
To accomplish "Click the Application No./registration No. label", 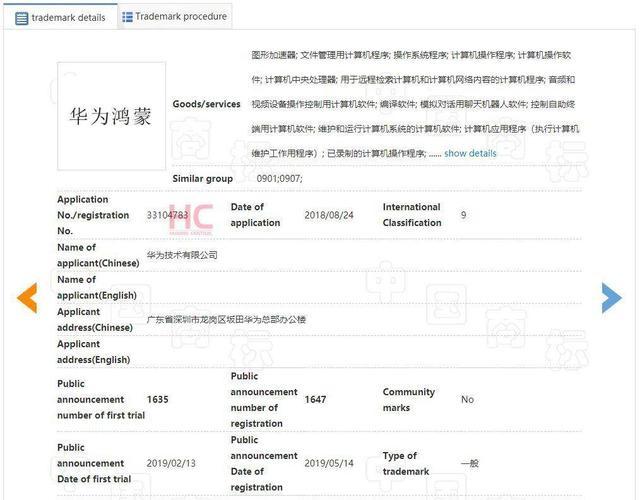I will pos(93,215).
